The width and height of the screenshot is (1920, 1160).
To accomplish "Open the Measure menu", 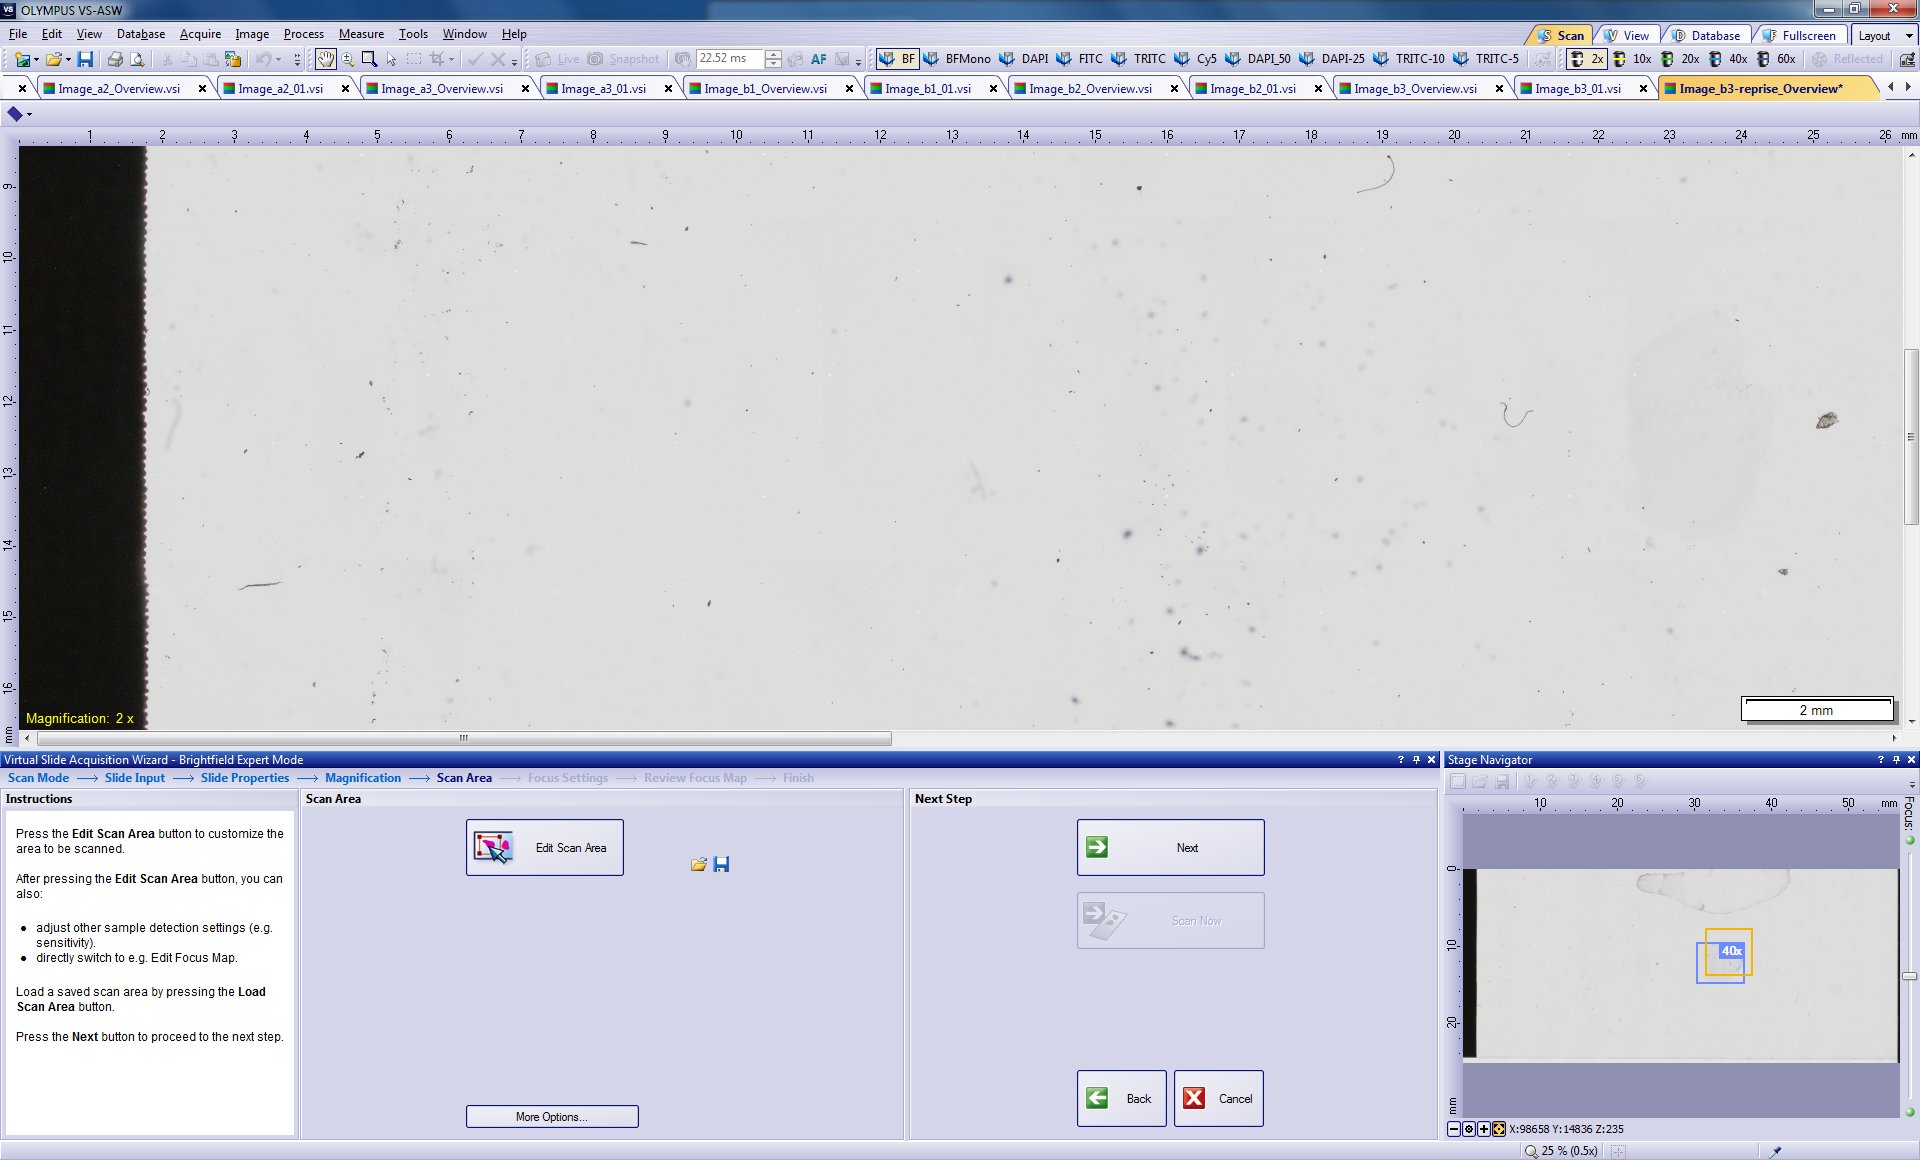I will coord(361,34).
